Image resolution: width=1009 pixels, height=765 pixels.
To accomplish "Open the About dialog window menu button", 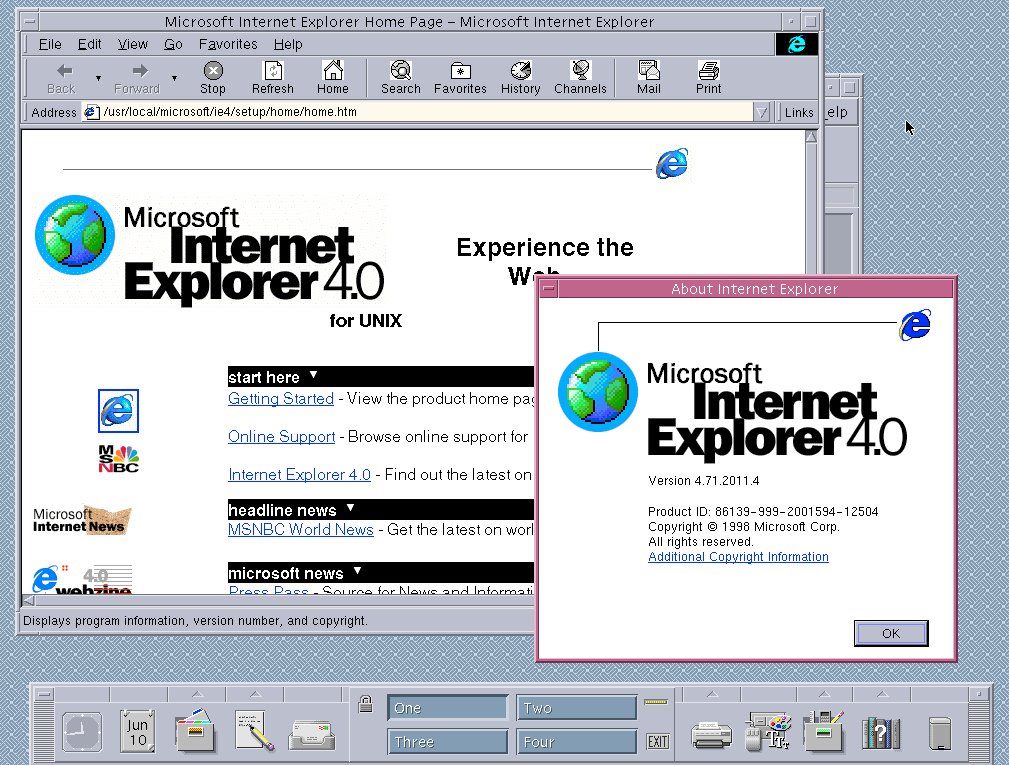I will tap(549, 288).
